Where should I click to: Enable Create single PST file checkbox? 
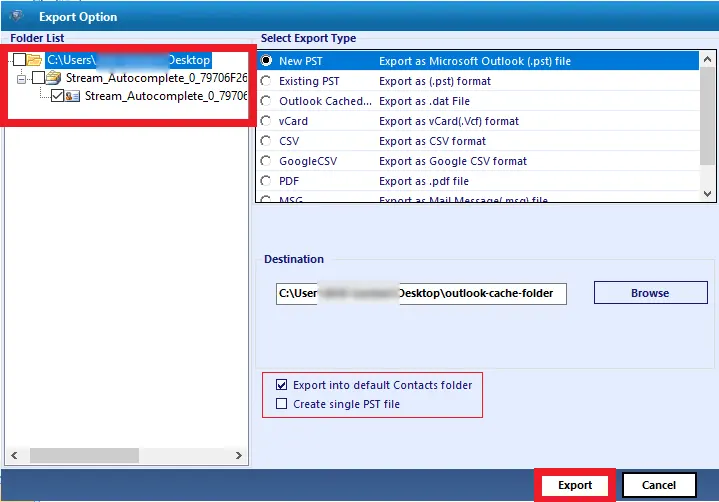[x=282, y=403]
